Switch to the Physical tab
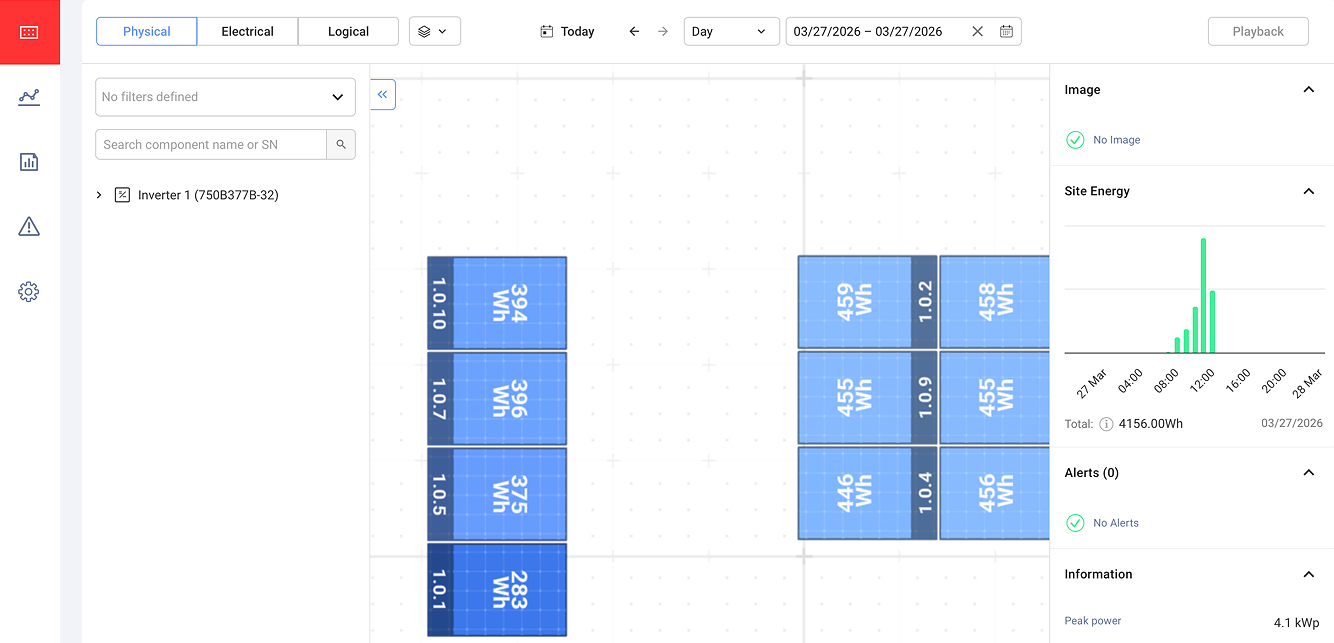 pos(146,32)
